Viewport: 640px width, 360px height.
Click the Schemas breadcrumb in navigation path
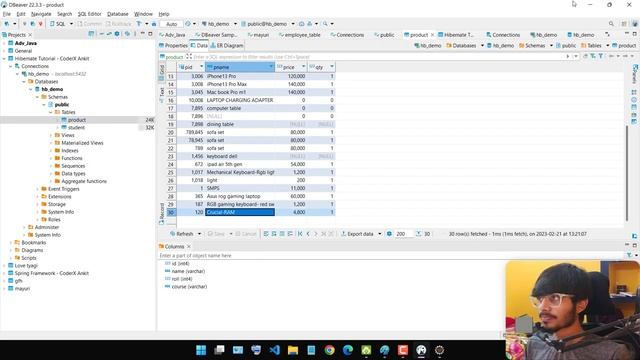[532, 46]
